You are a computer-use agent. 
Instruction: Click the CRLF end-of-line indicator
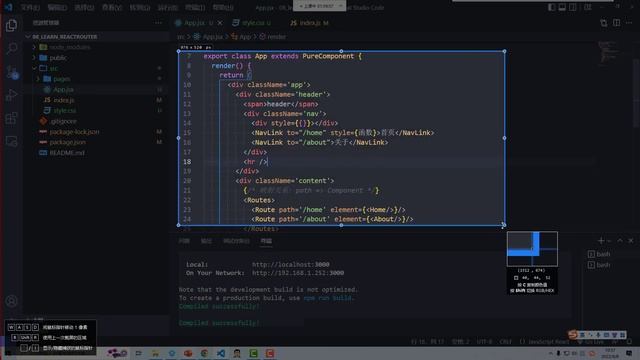click(505, 342)
